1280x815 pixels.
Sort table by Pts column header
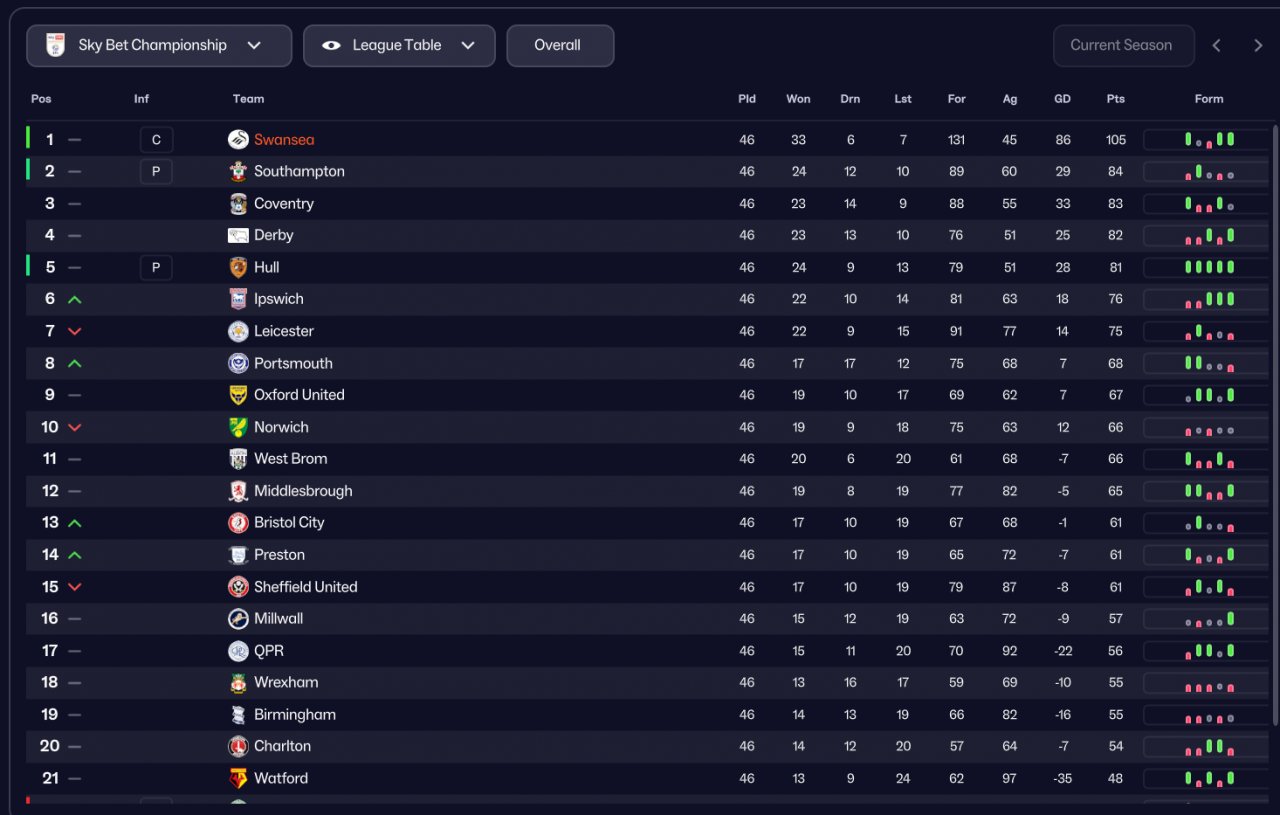point(1116,99)
